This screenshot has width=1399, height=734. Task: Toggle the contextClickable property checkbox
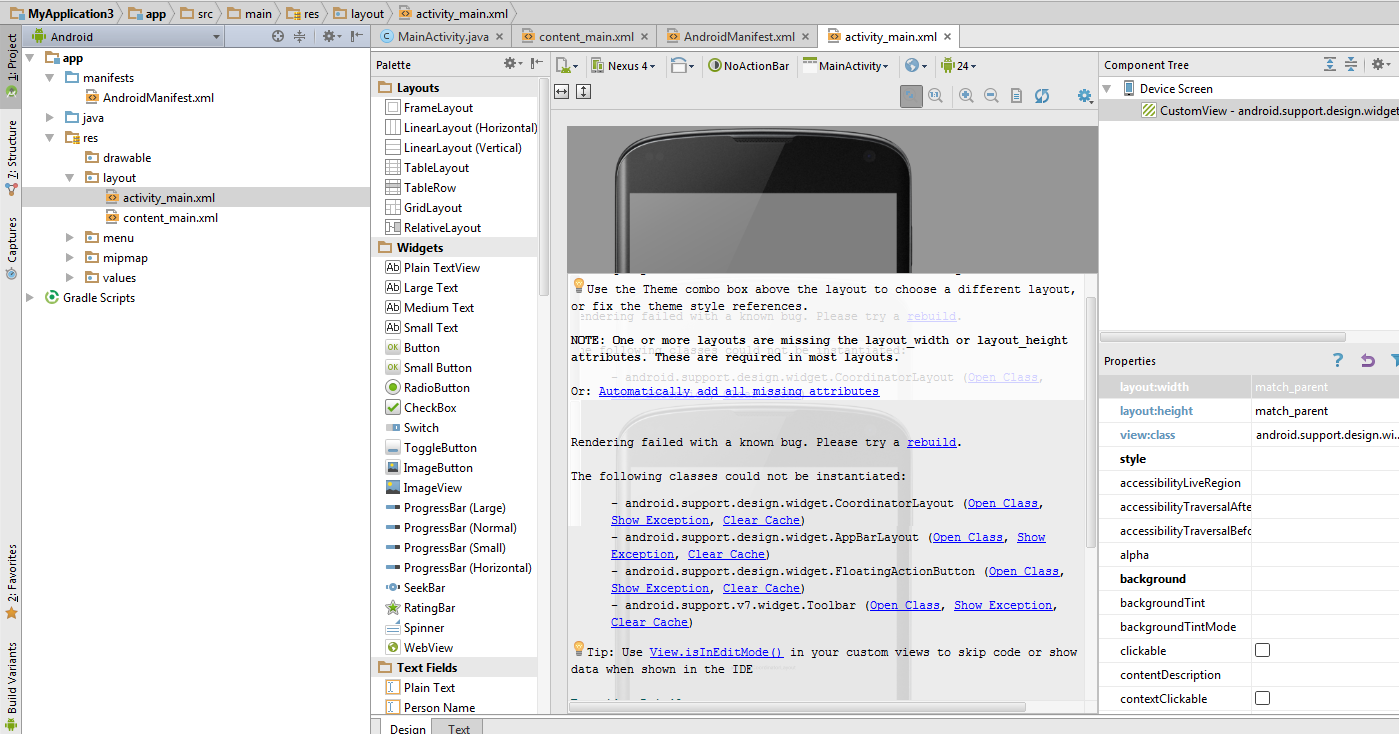point(1262,698)
